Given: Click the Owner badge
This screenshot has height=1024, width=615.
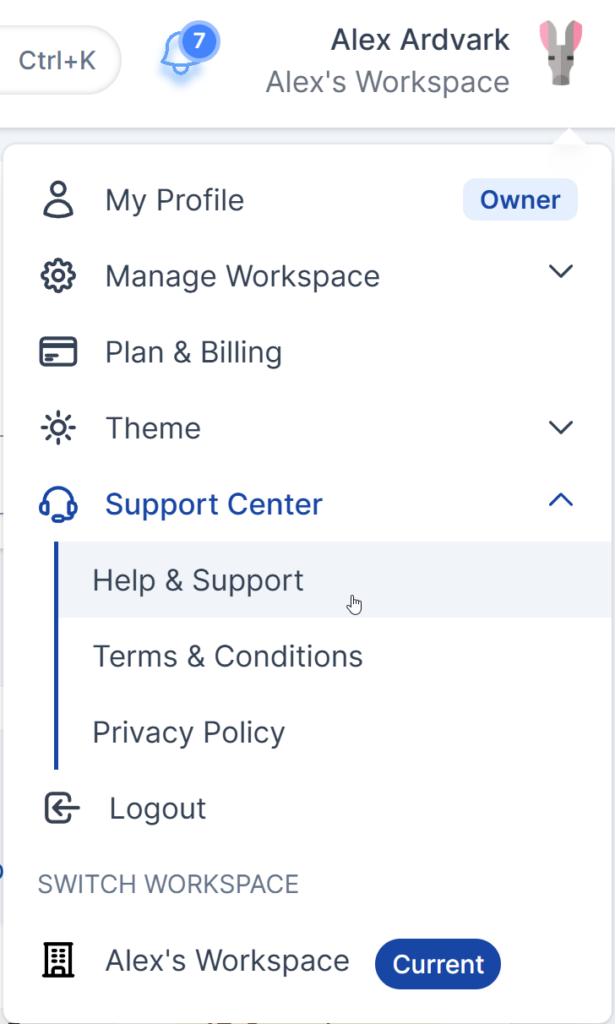Looking at the screenshot, I should pos(520,199).
